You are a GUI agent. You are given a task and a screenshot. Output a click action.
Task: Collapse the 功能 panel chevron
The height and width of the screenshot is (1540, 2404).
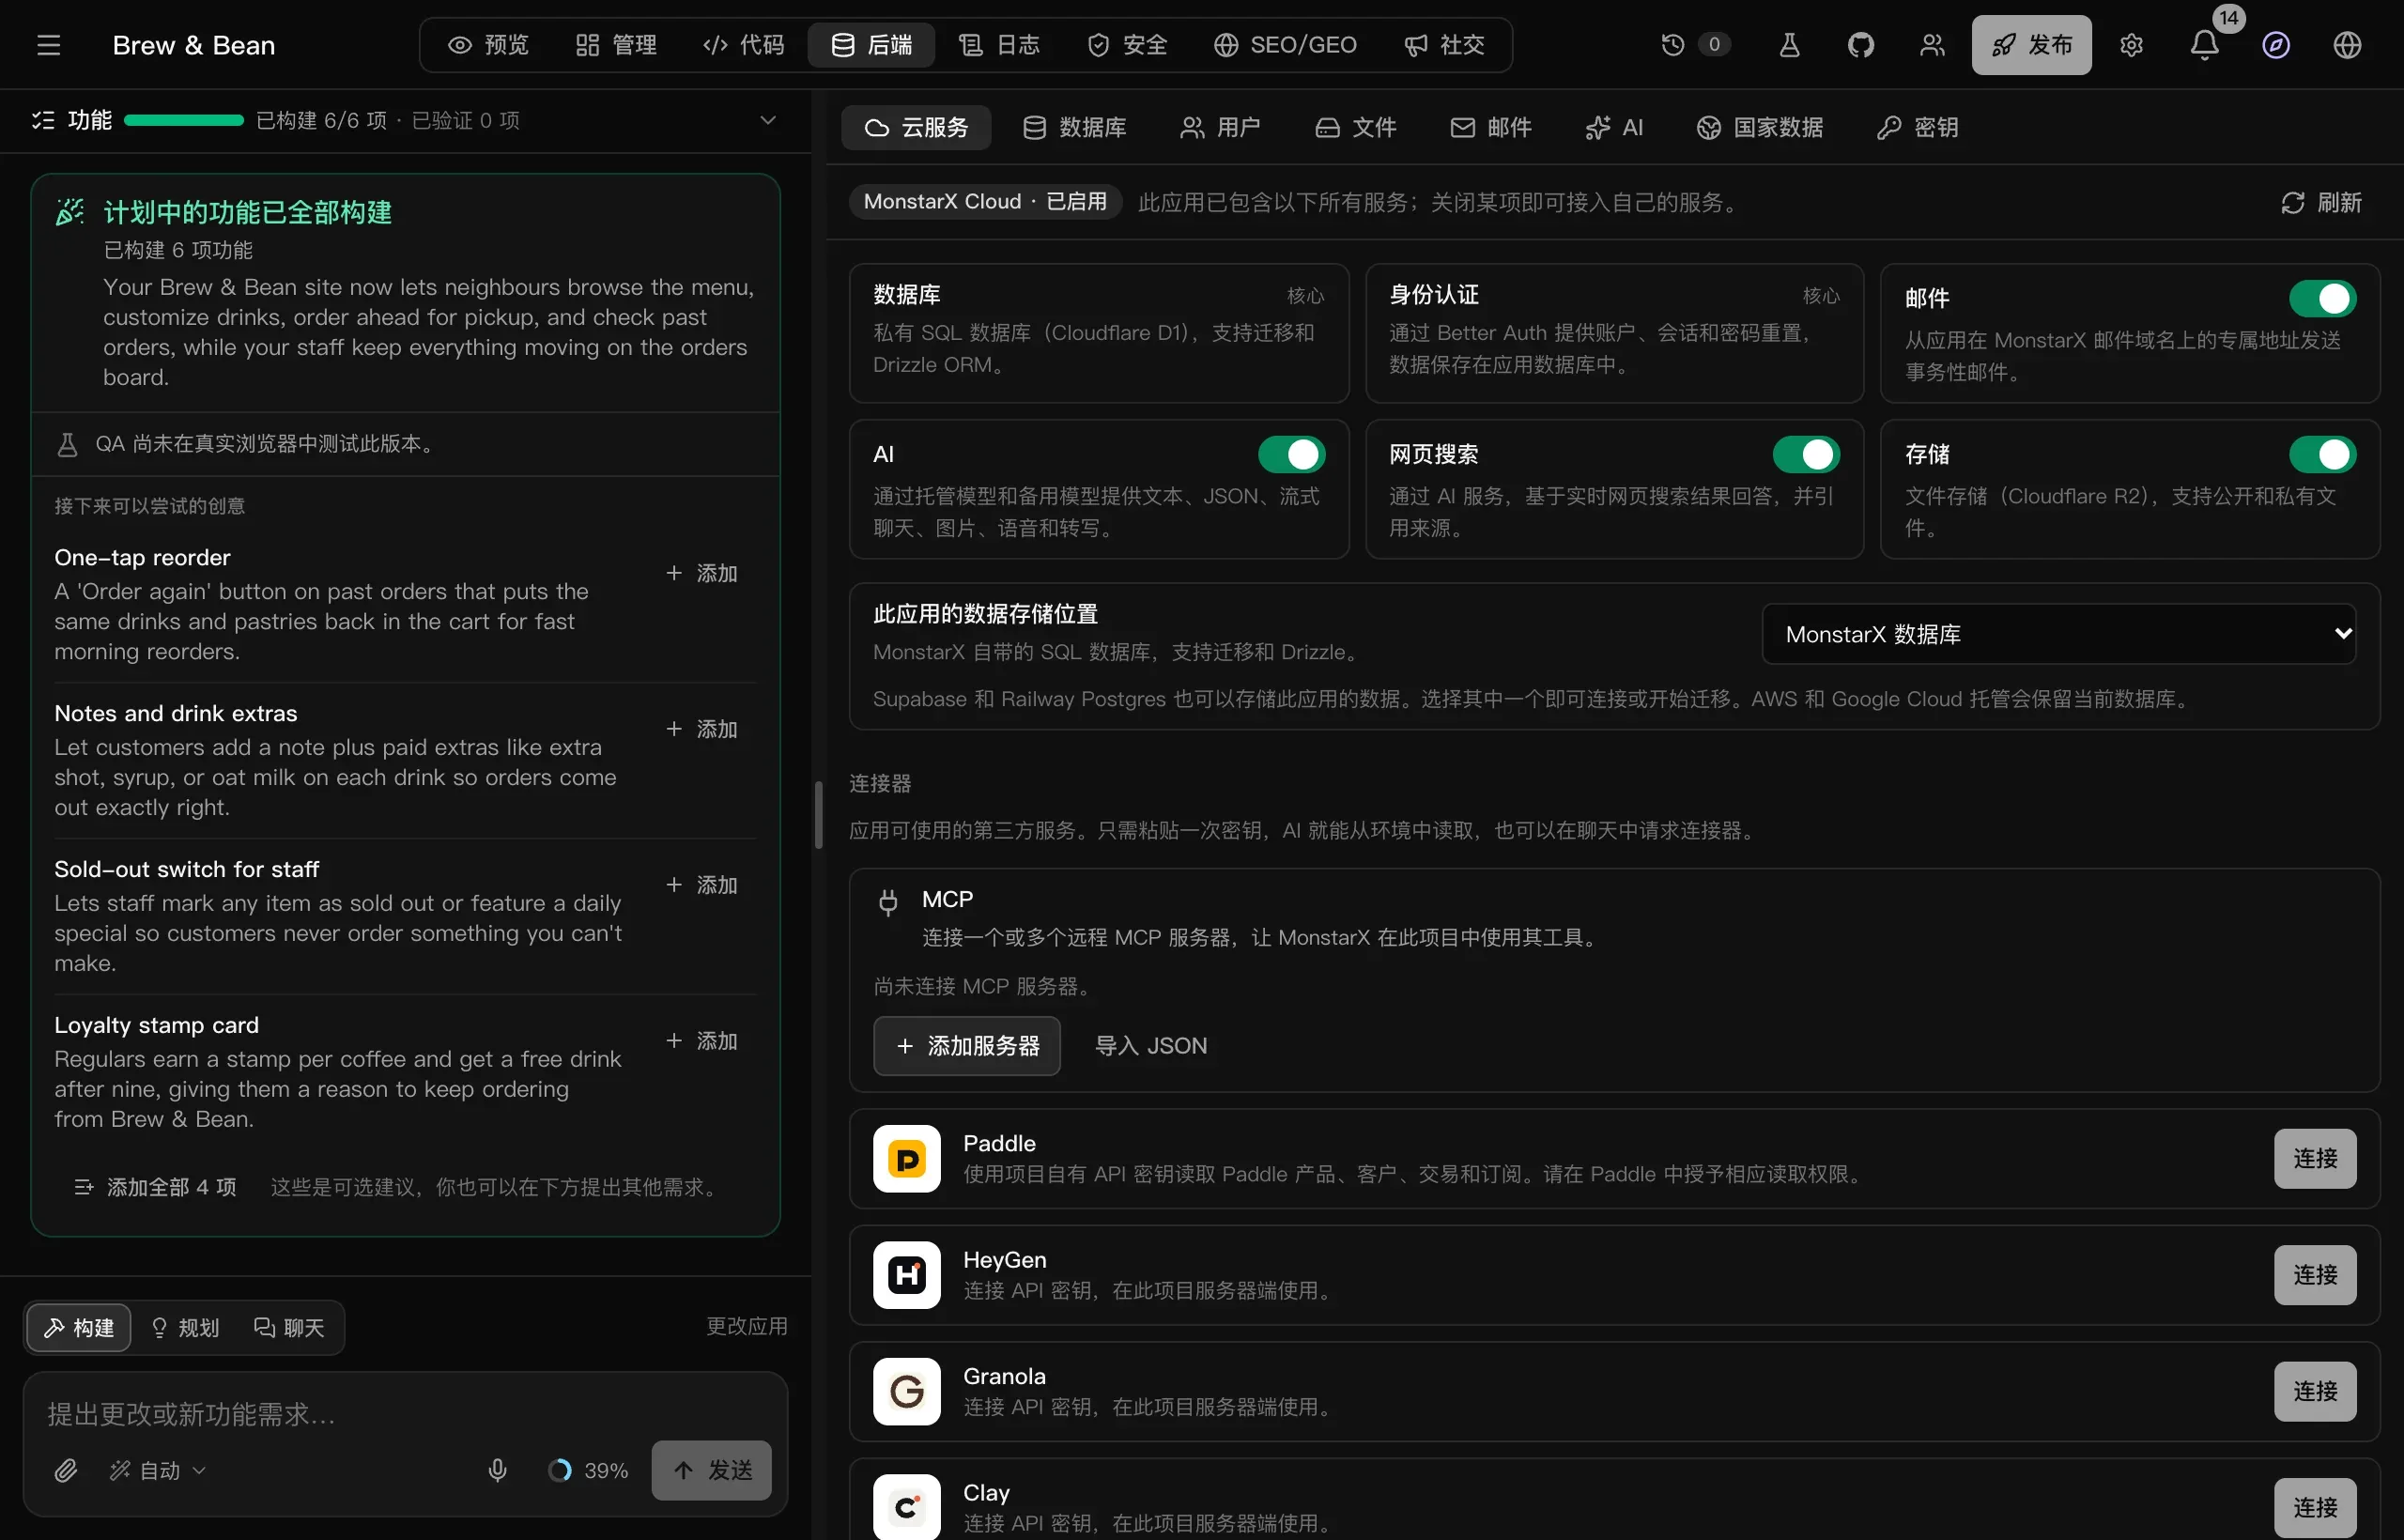768,120
